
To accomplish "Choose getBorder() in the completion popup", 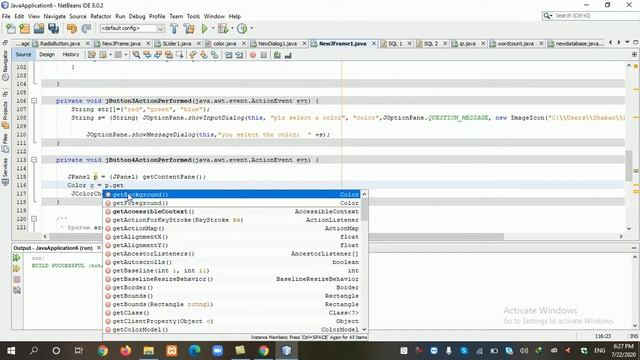I will [232, 287].
